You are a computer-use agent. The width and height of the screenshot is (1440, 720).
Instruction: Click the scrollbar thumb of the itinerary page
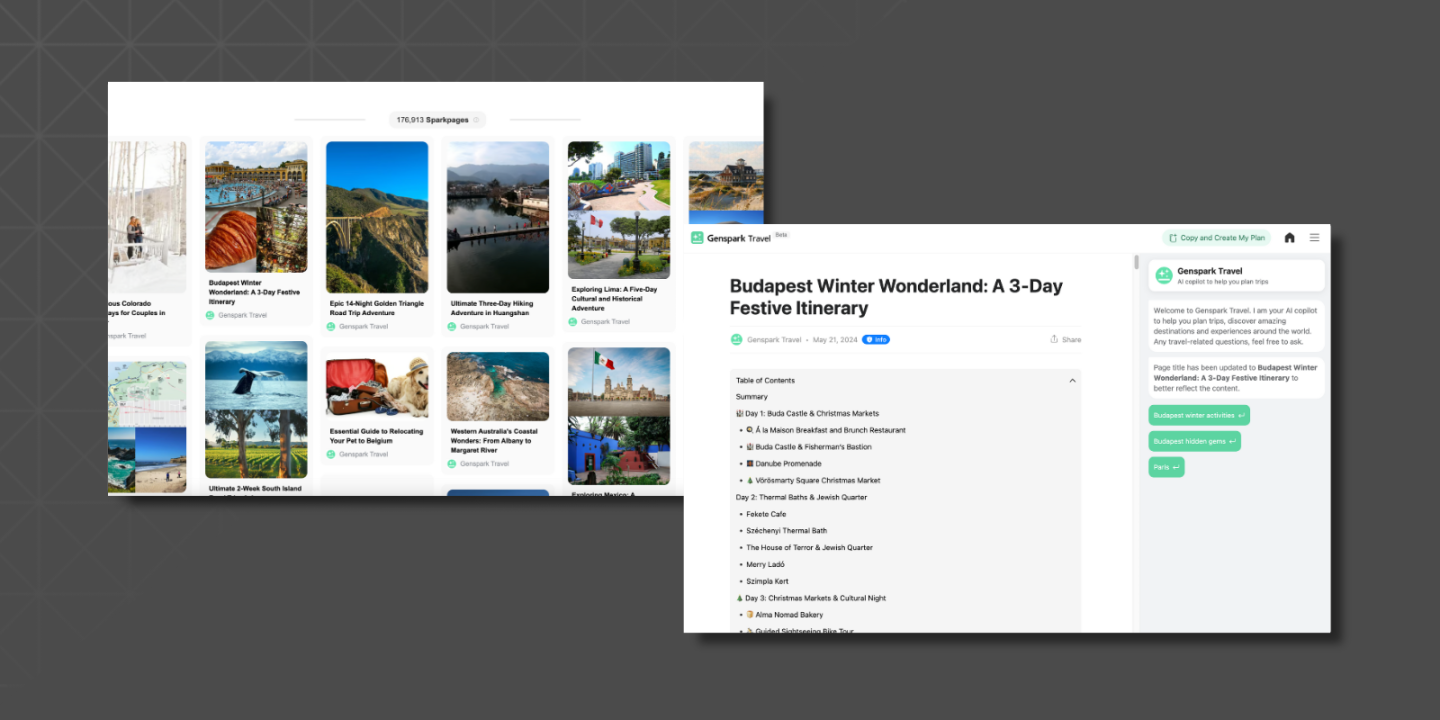tap(1135, 262)
